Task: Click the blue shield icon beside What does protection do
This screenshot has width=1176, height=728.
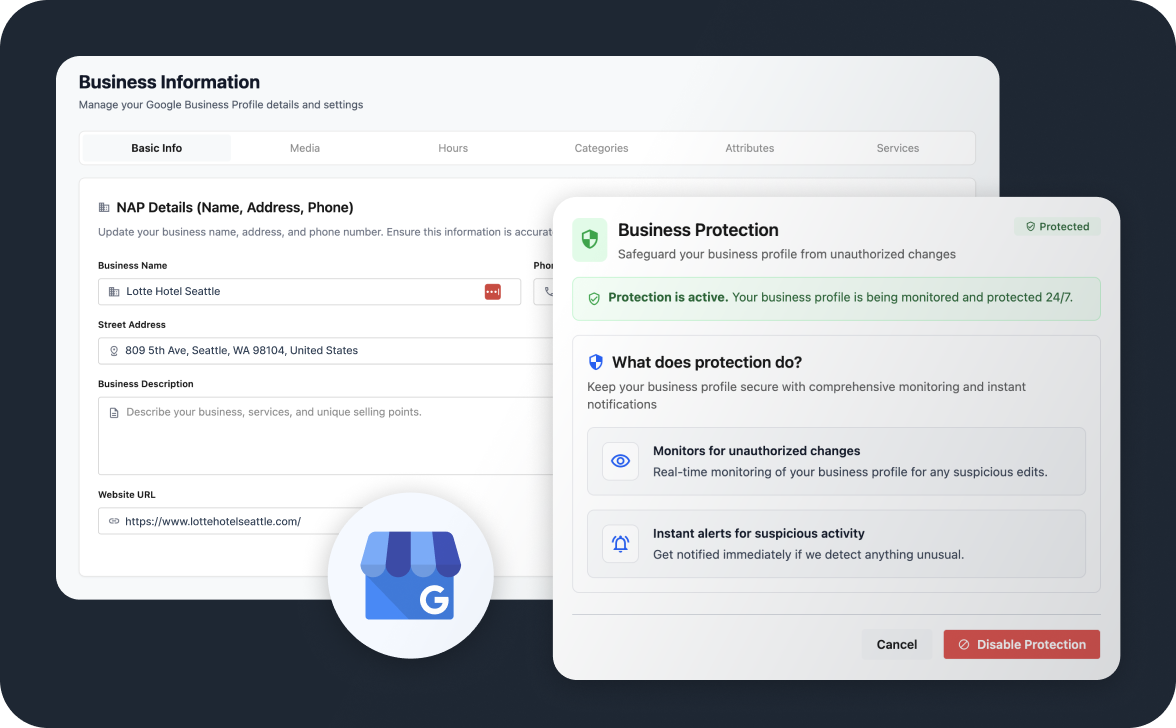Action: coord(596,362)
